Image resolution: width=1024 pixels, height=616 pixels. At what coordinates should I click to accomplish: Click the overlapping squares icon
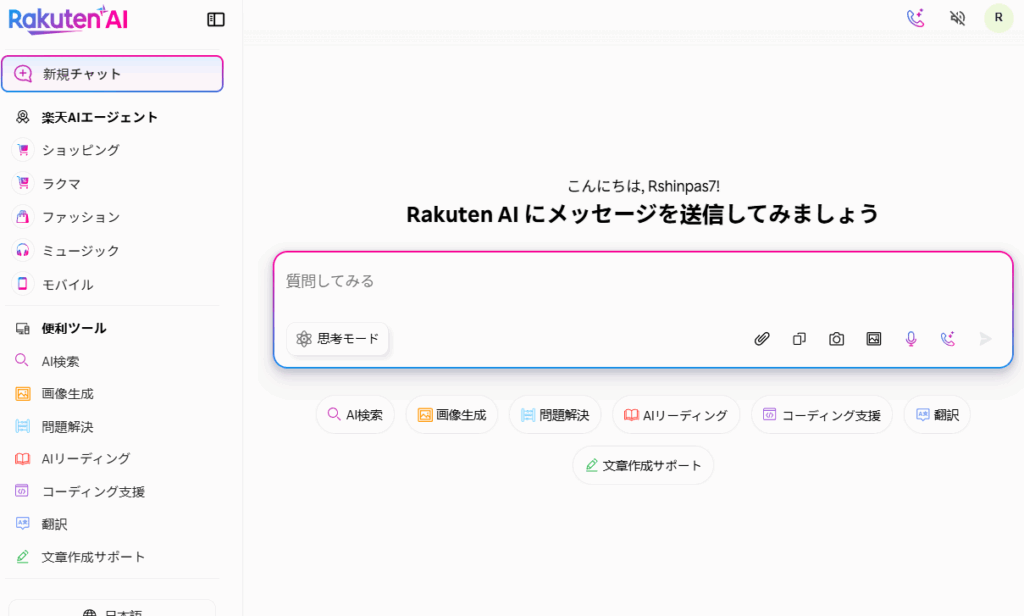coord(799,339)
